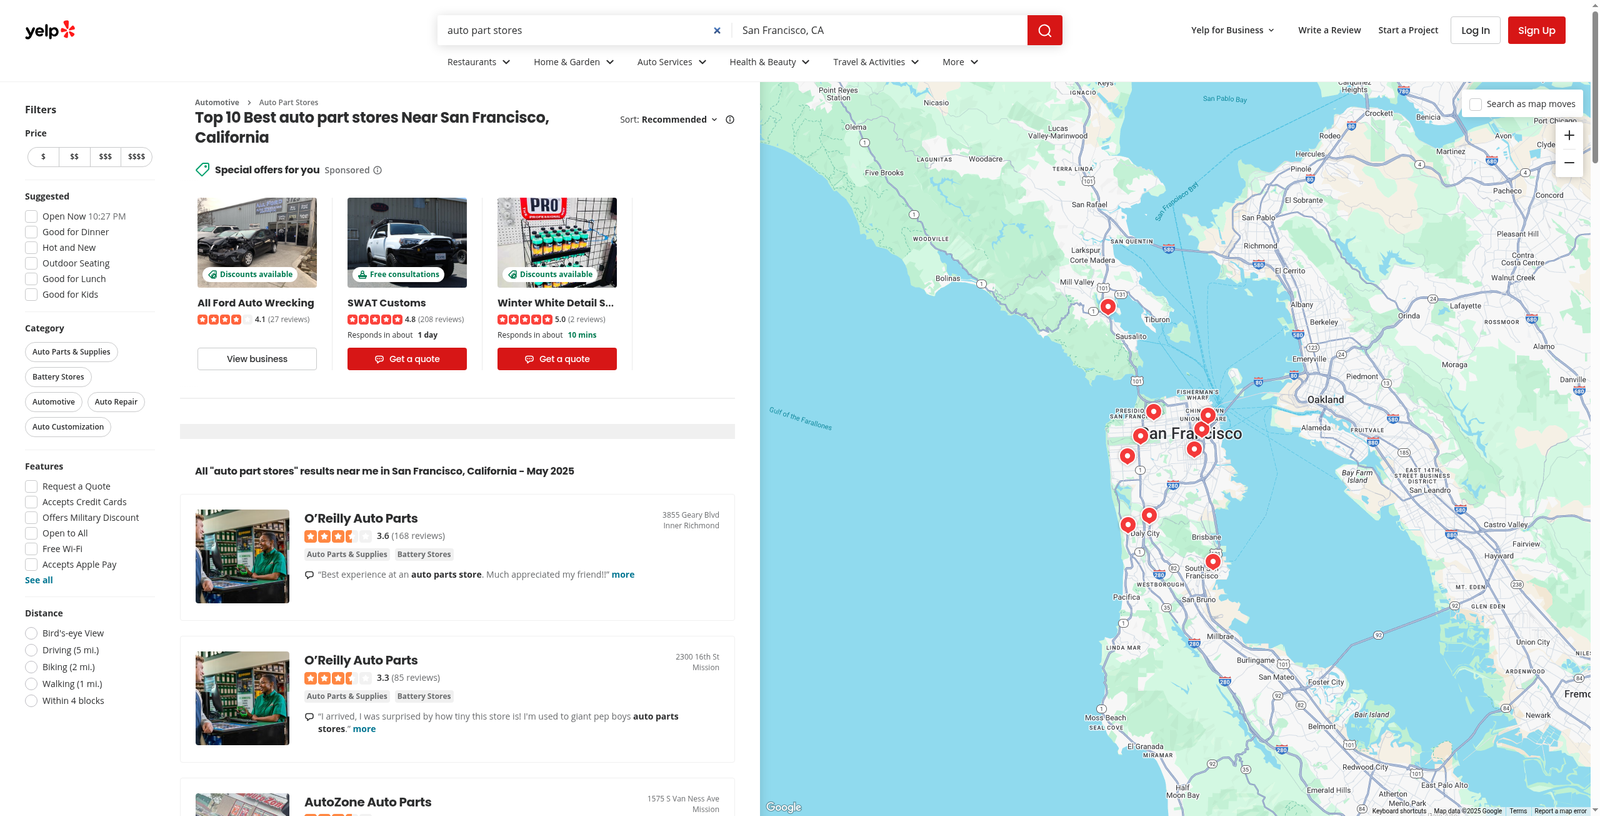
Task: Click the map pin near Sausalito
Action: coord(1108,306)
